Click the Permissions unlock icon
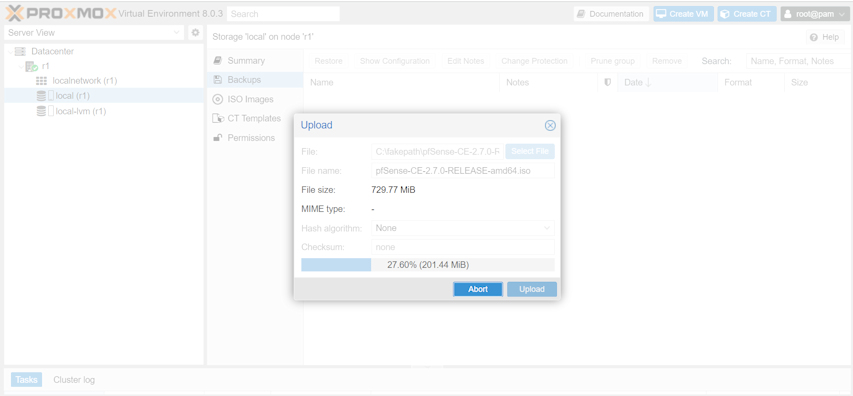 (x=218, y=138)
